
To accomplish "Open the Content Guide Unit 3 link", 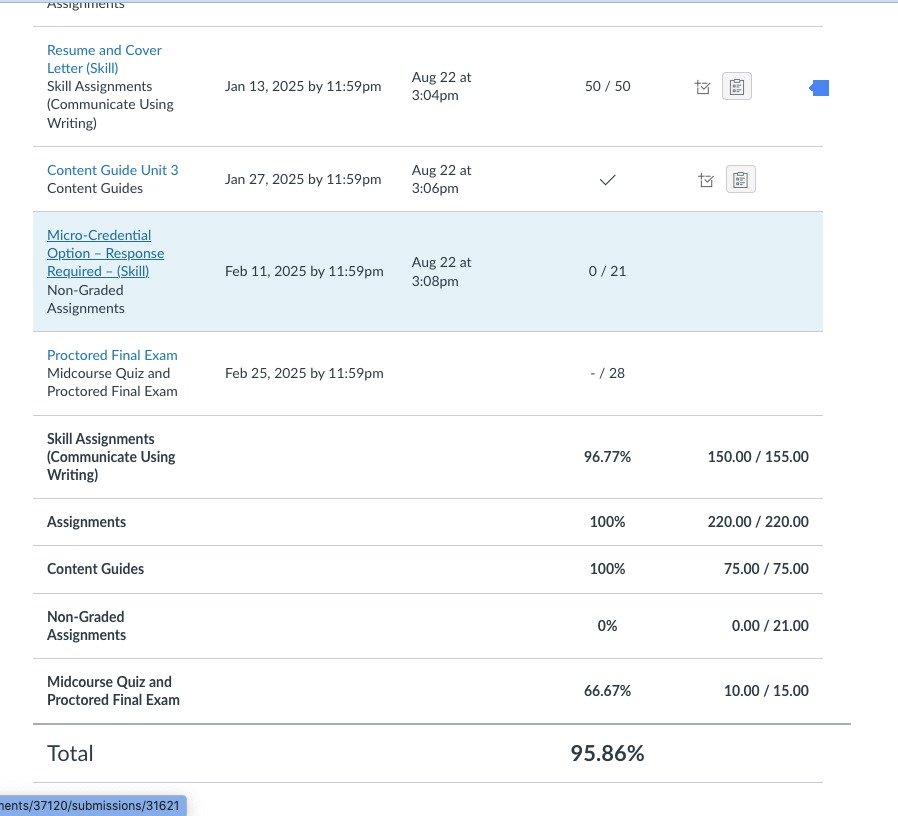I will click(x=113, y=170).
